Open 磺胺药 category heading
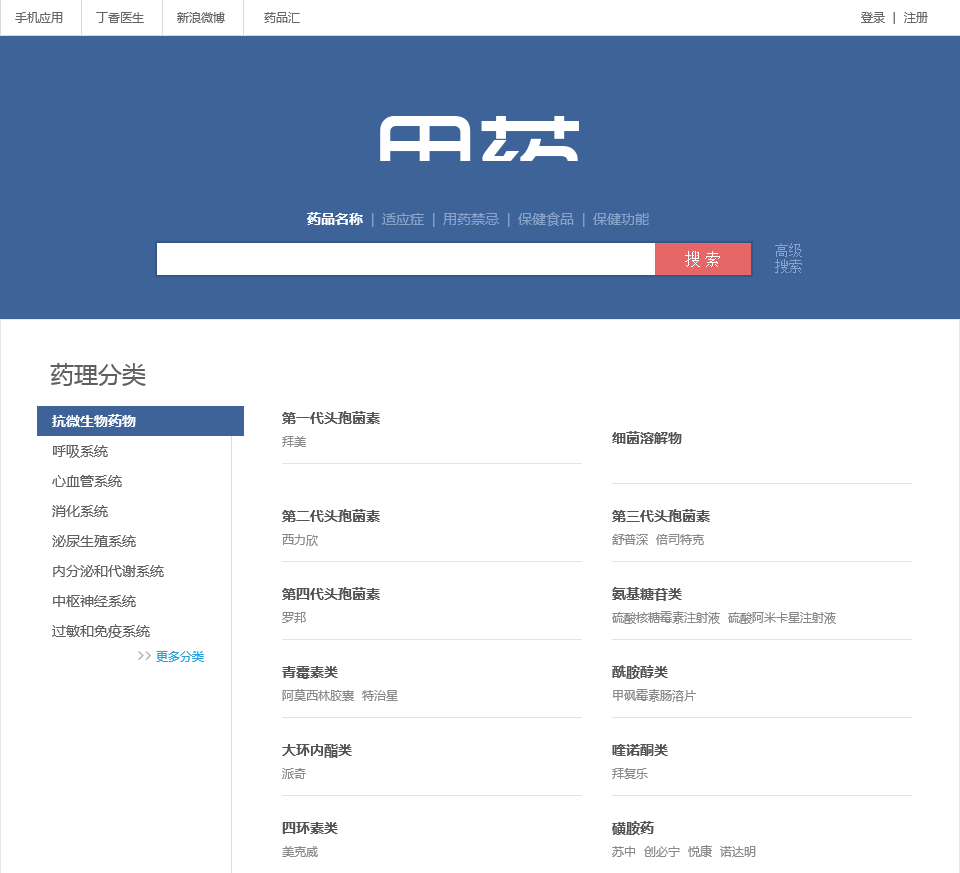Screen dimensions: 960x873 [x=633, y=828]
